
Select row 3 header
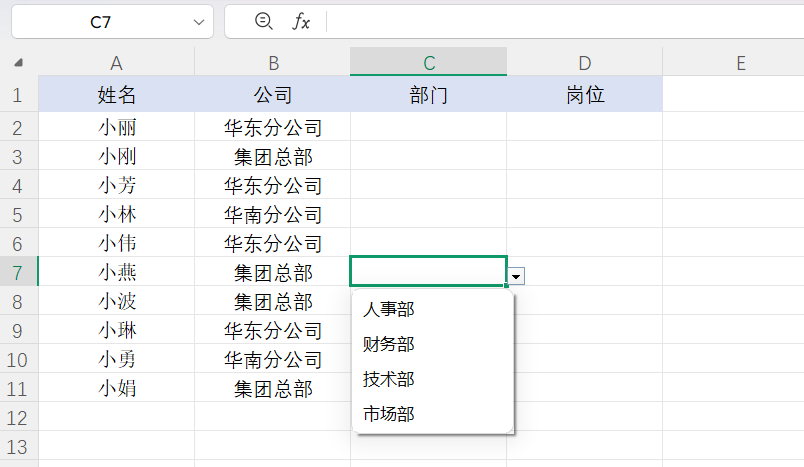(x=19, y=156)
